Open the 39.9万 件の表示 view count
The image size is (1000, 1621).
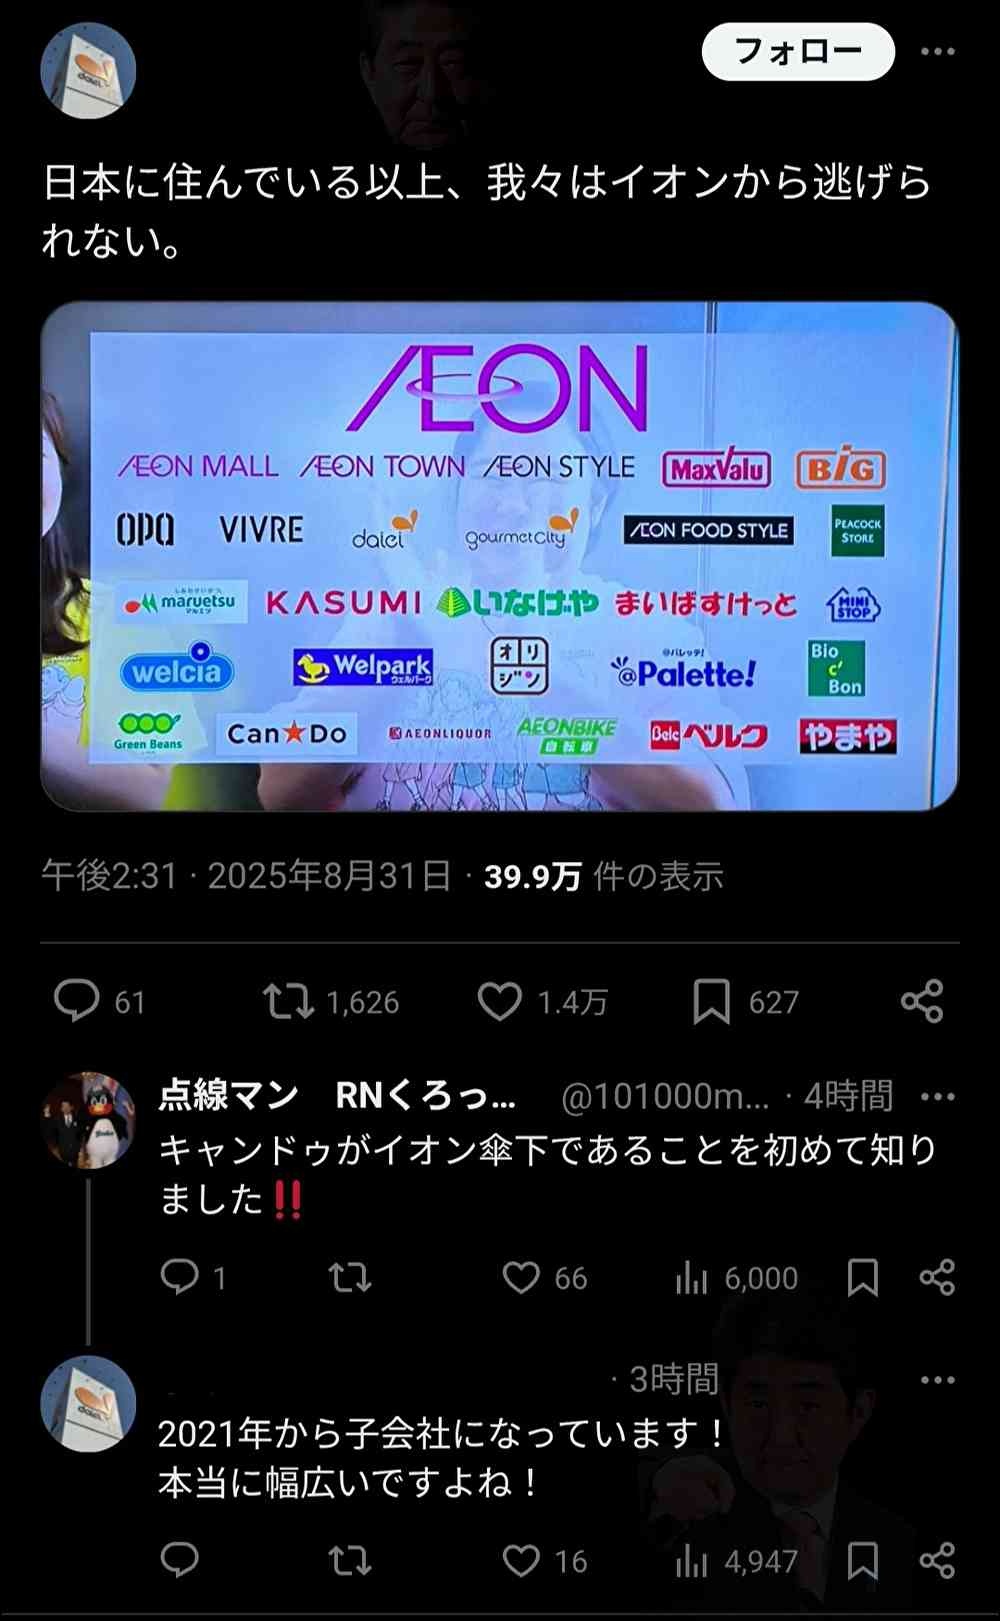[604, 876]
